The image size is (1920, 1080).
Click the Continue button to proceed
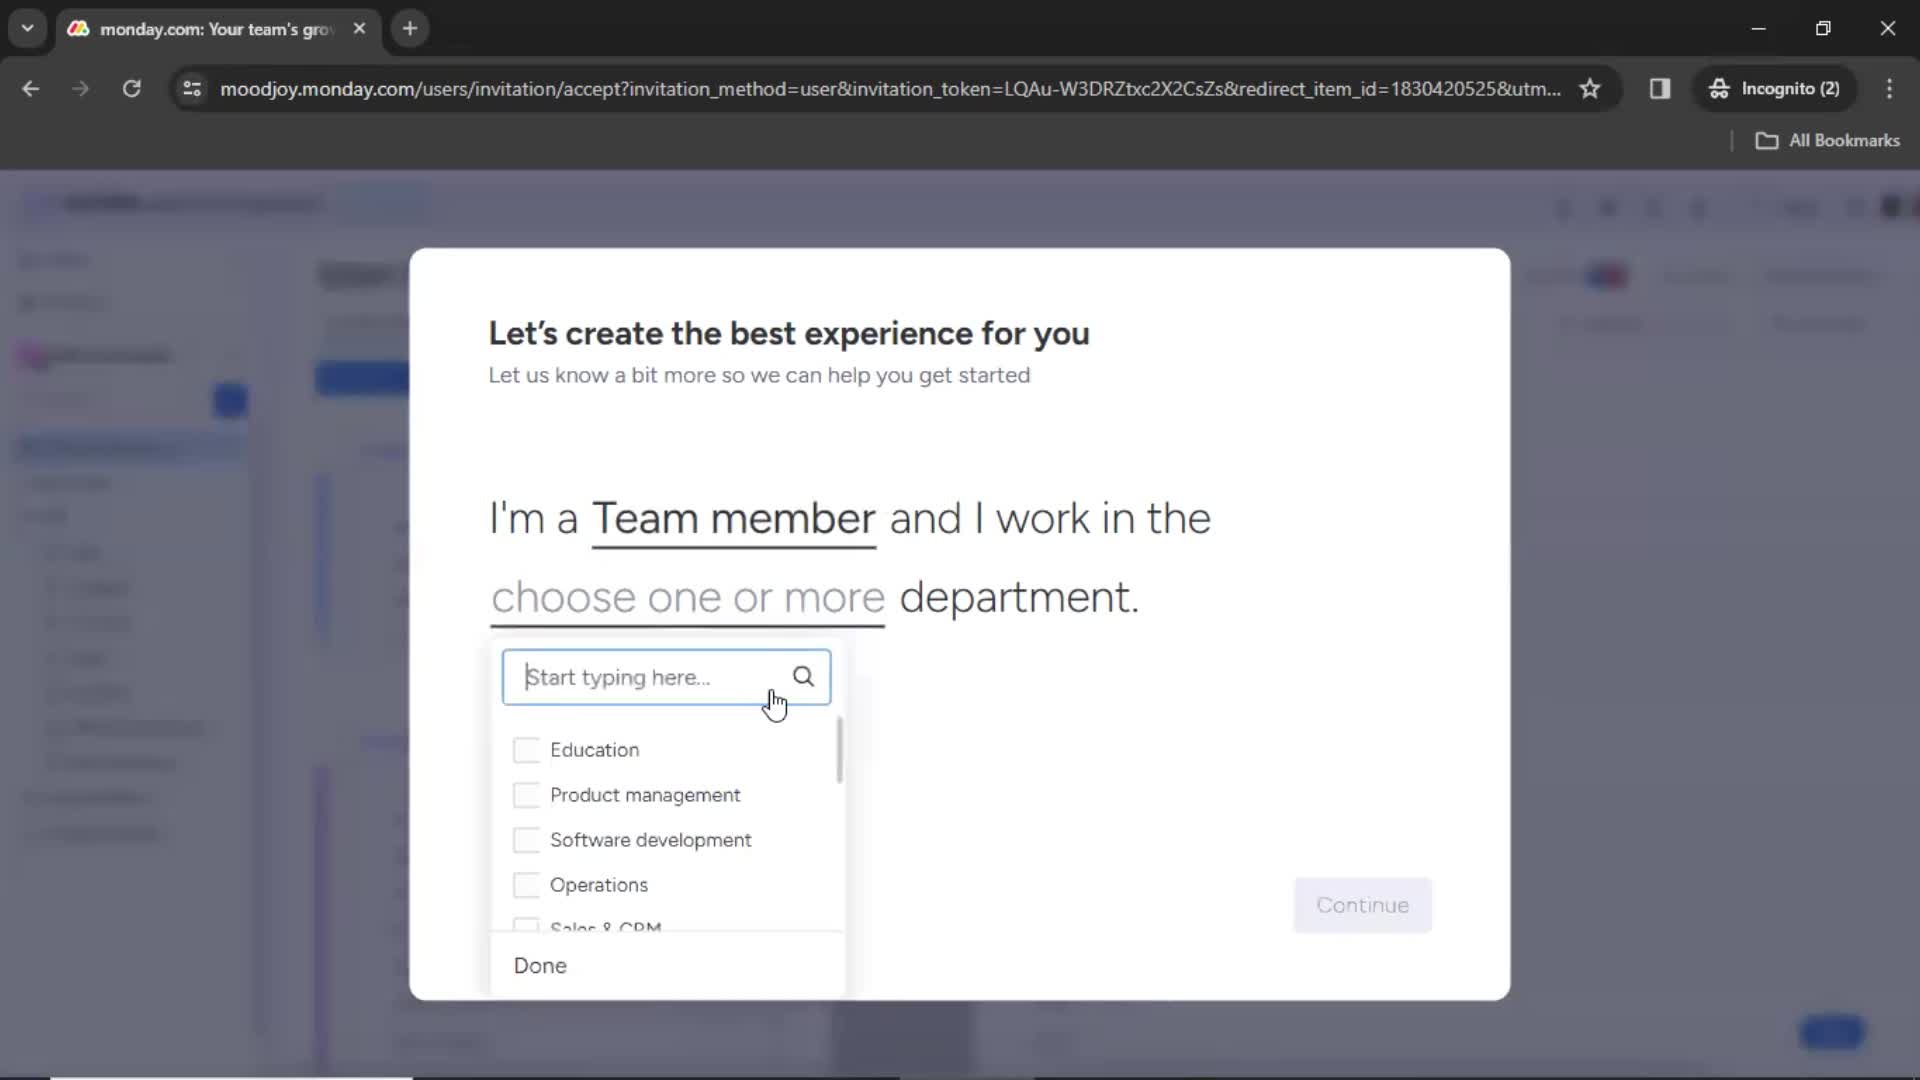point(1362,905)
